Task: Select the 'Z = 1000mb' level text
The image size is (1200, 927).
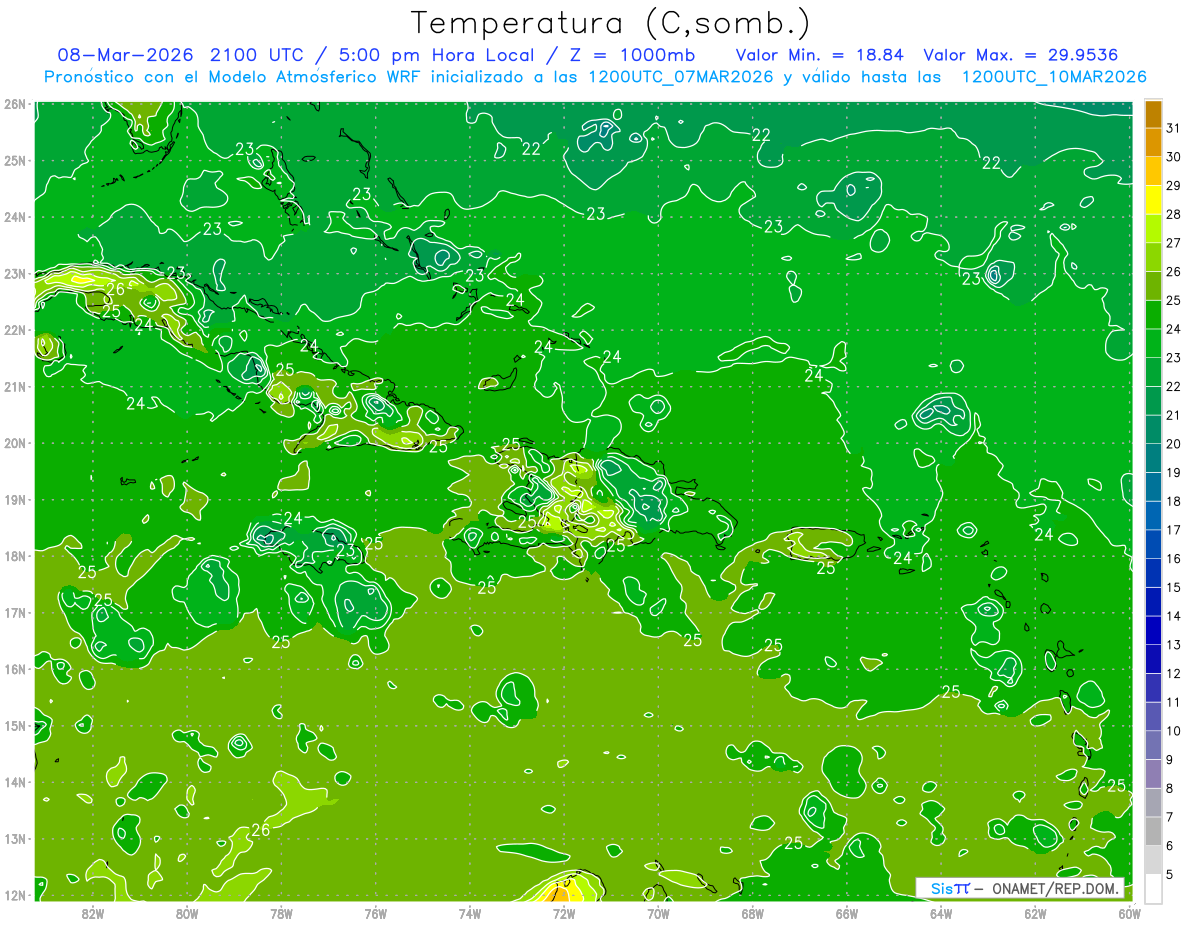Action: pyautogui.click(x=633, y=54)
